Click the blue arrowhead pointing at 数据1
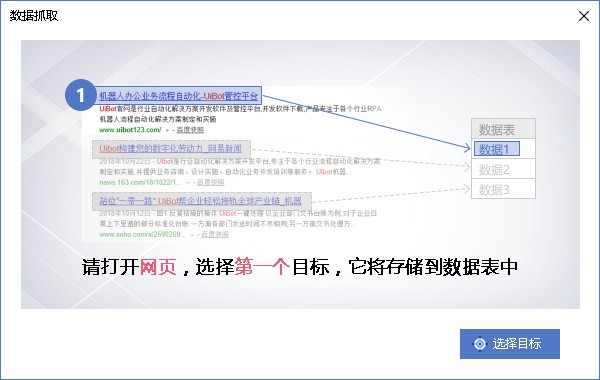The image size is (600, 380). coord(467,147)
